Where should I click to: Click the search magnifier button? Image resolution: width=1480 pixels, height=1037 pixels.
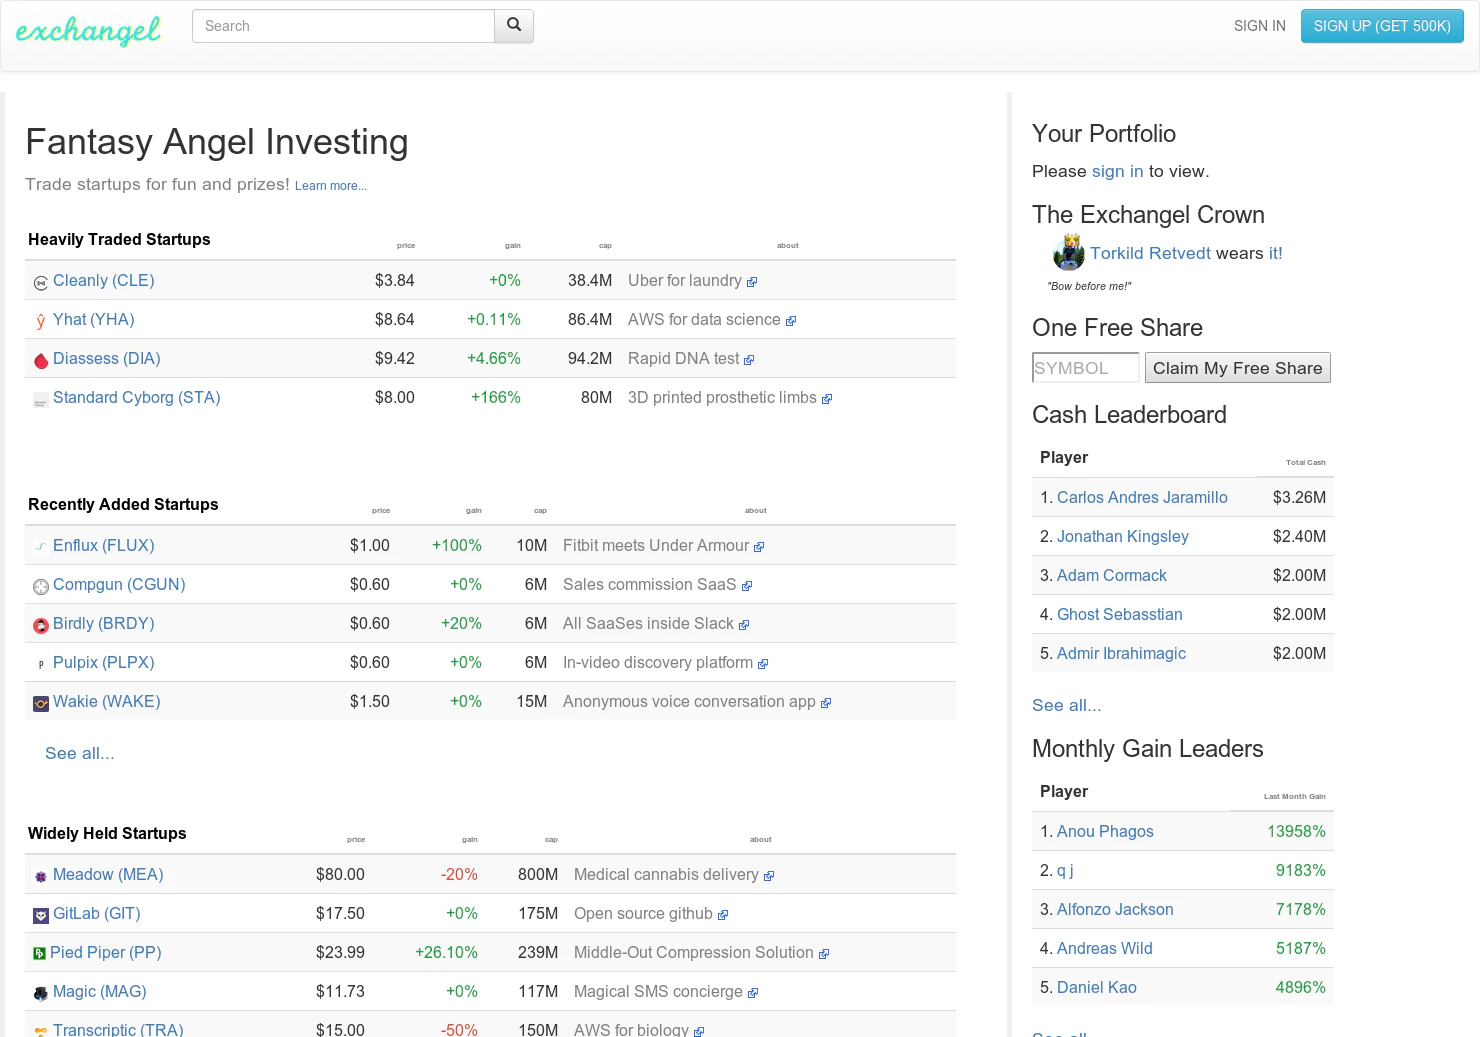pyautogui.click(x=514, y=26)
